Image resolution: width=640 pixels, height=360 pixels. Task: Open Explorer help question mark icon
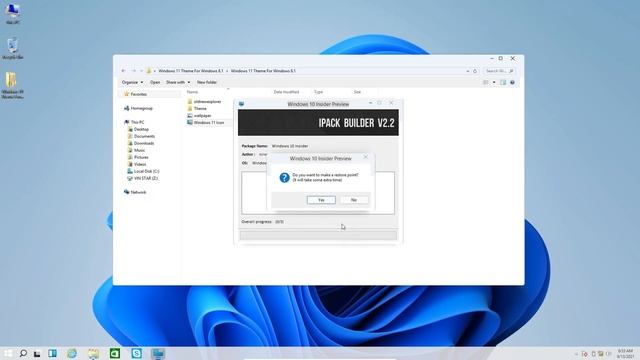click(x=512, y=82)
